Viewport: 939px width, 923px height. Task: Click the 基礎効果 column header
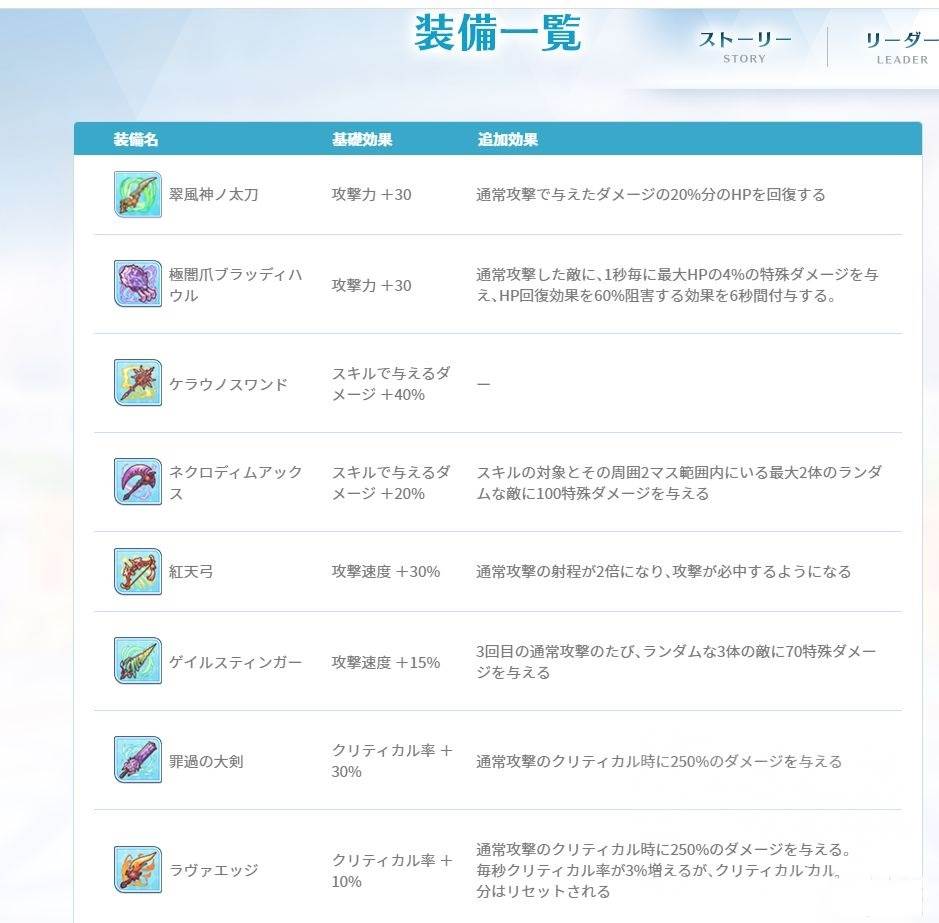pyautogui.click(x=362, y=139)
